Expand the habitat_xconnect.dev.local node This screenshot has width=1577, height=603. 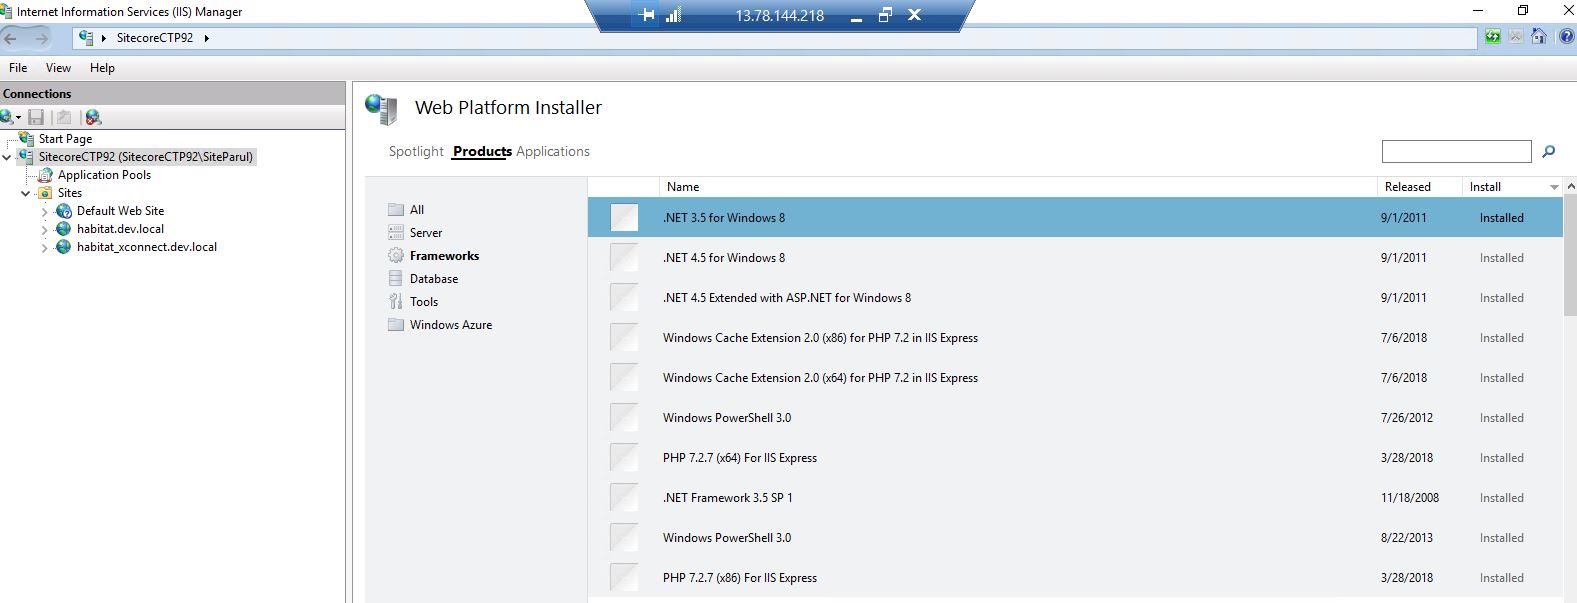[45, 247]
